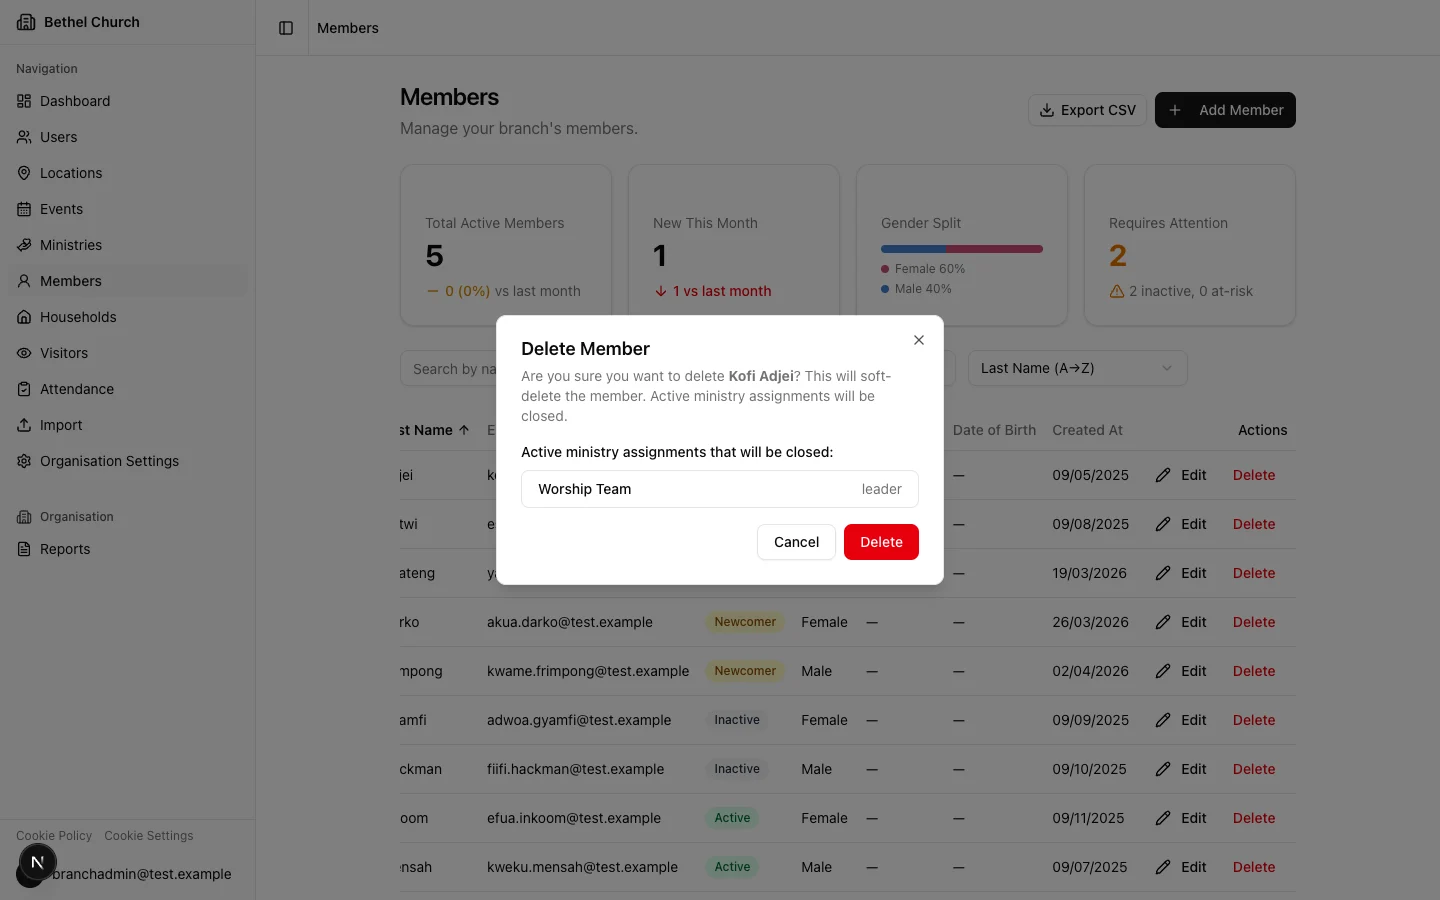Open Ministries in the sidebar
The height and width of the screenshot is (900, 1440).
pos(128,245)
